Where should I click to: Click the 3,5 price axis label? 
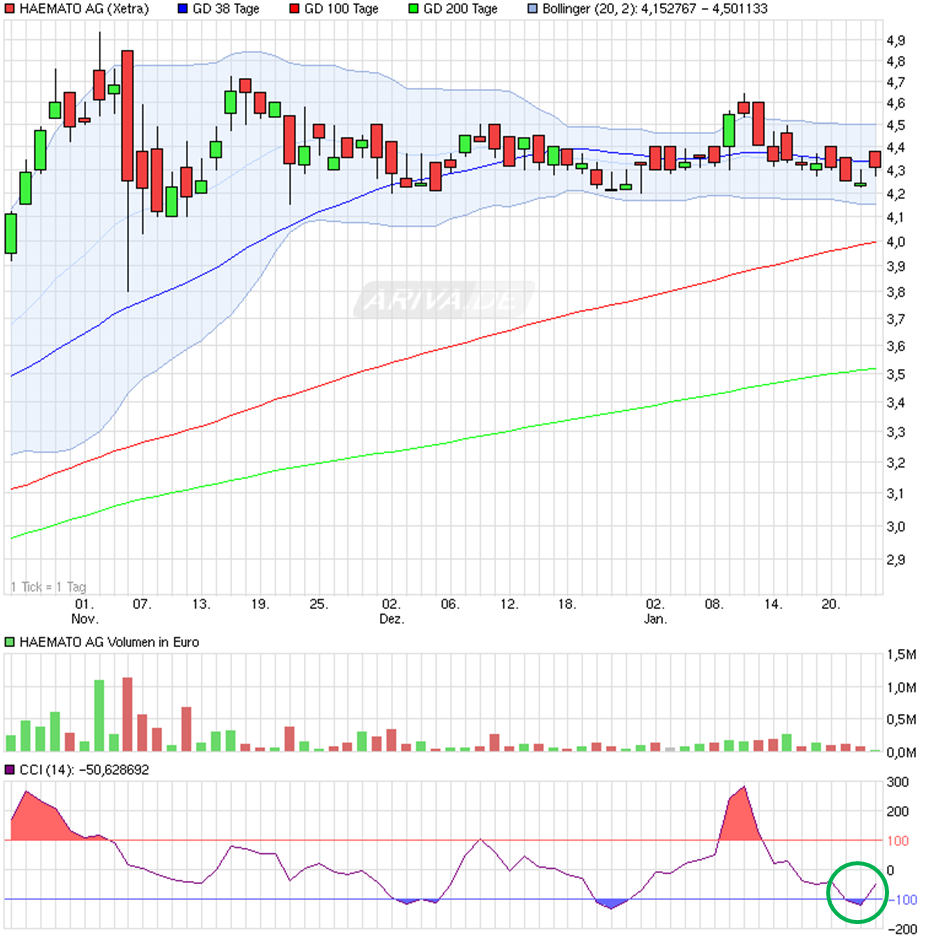[895, 374]
